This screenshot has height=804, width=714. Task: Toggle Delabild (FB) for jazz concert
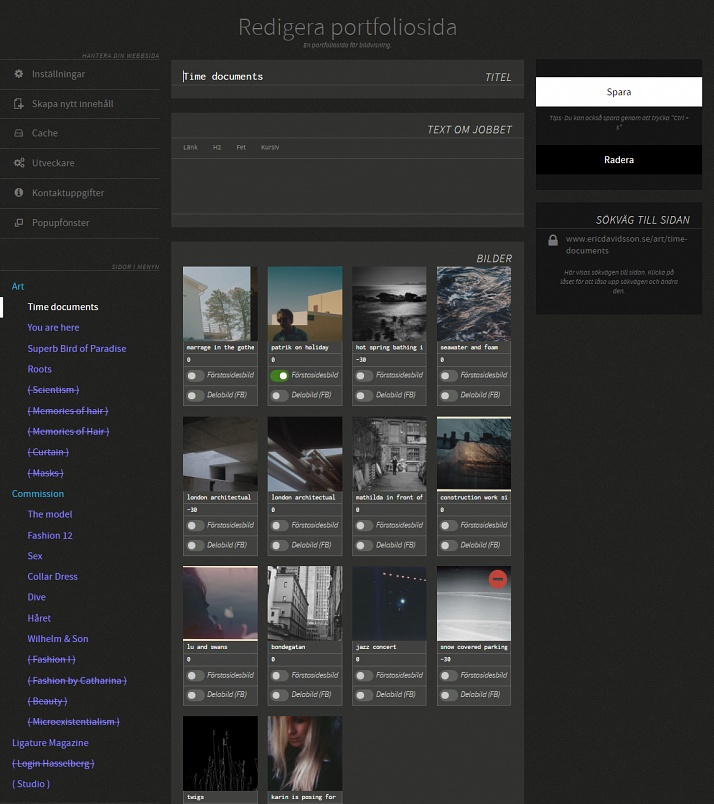tap(364, 695)
